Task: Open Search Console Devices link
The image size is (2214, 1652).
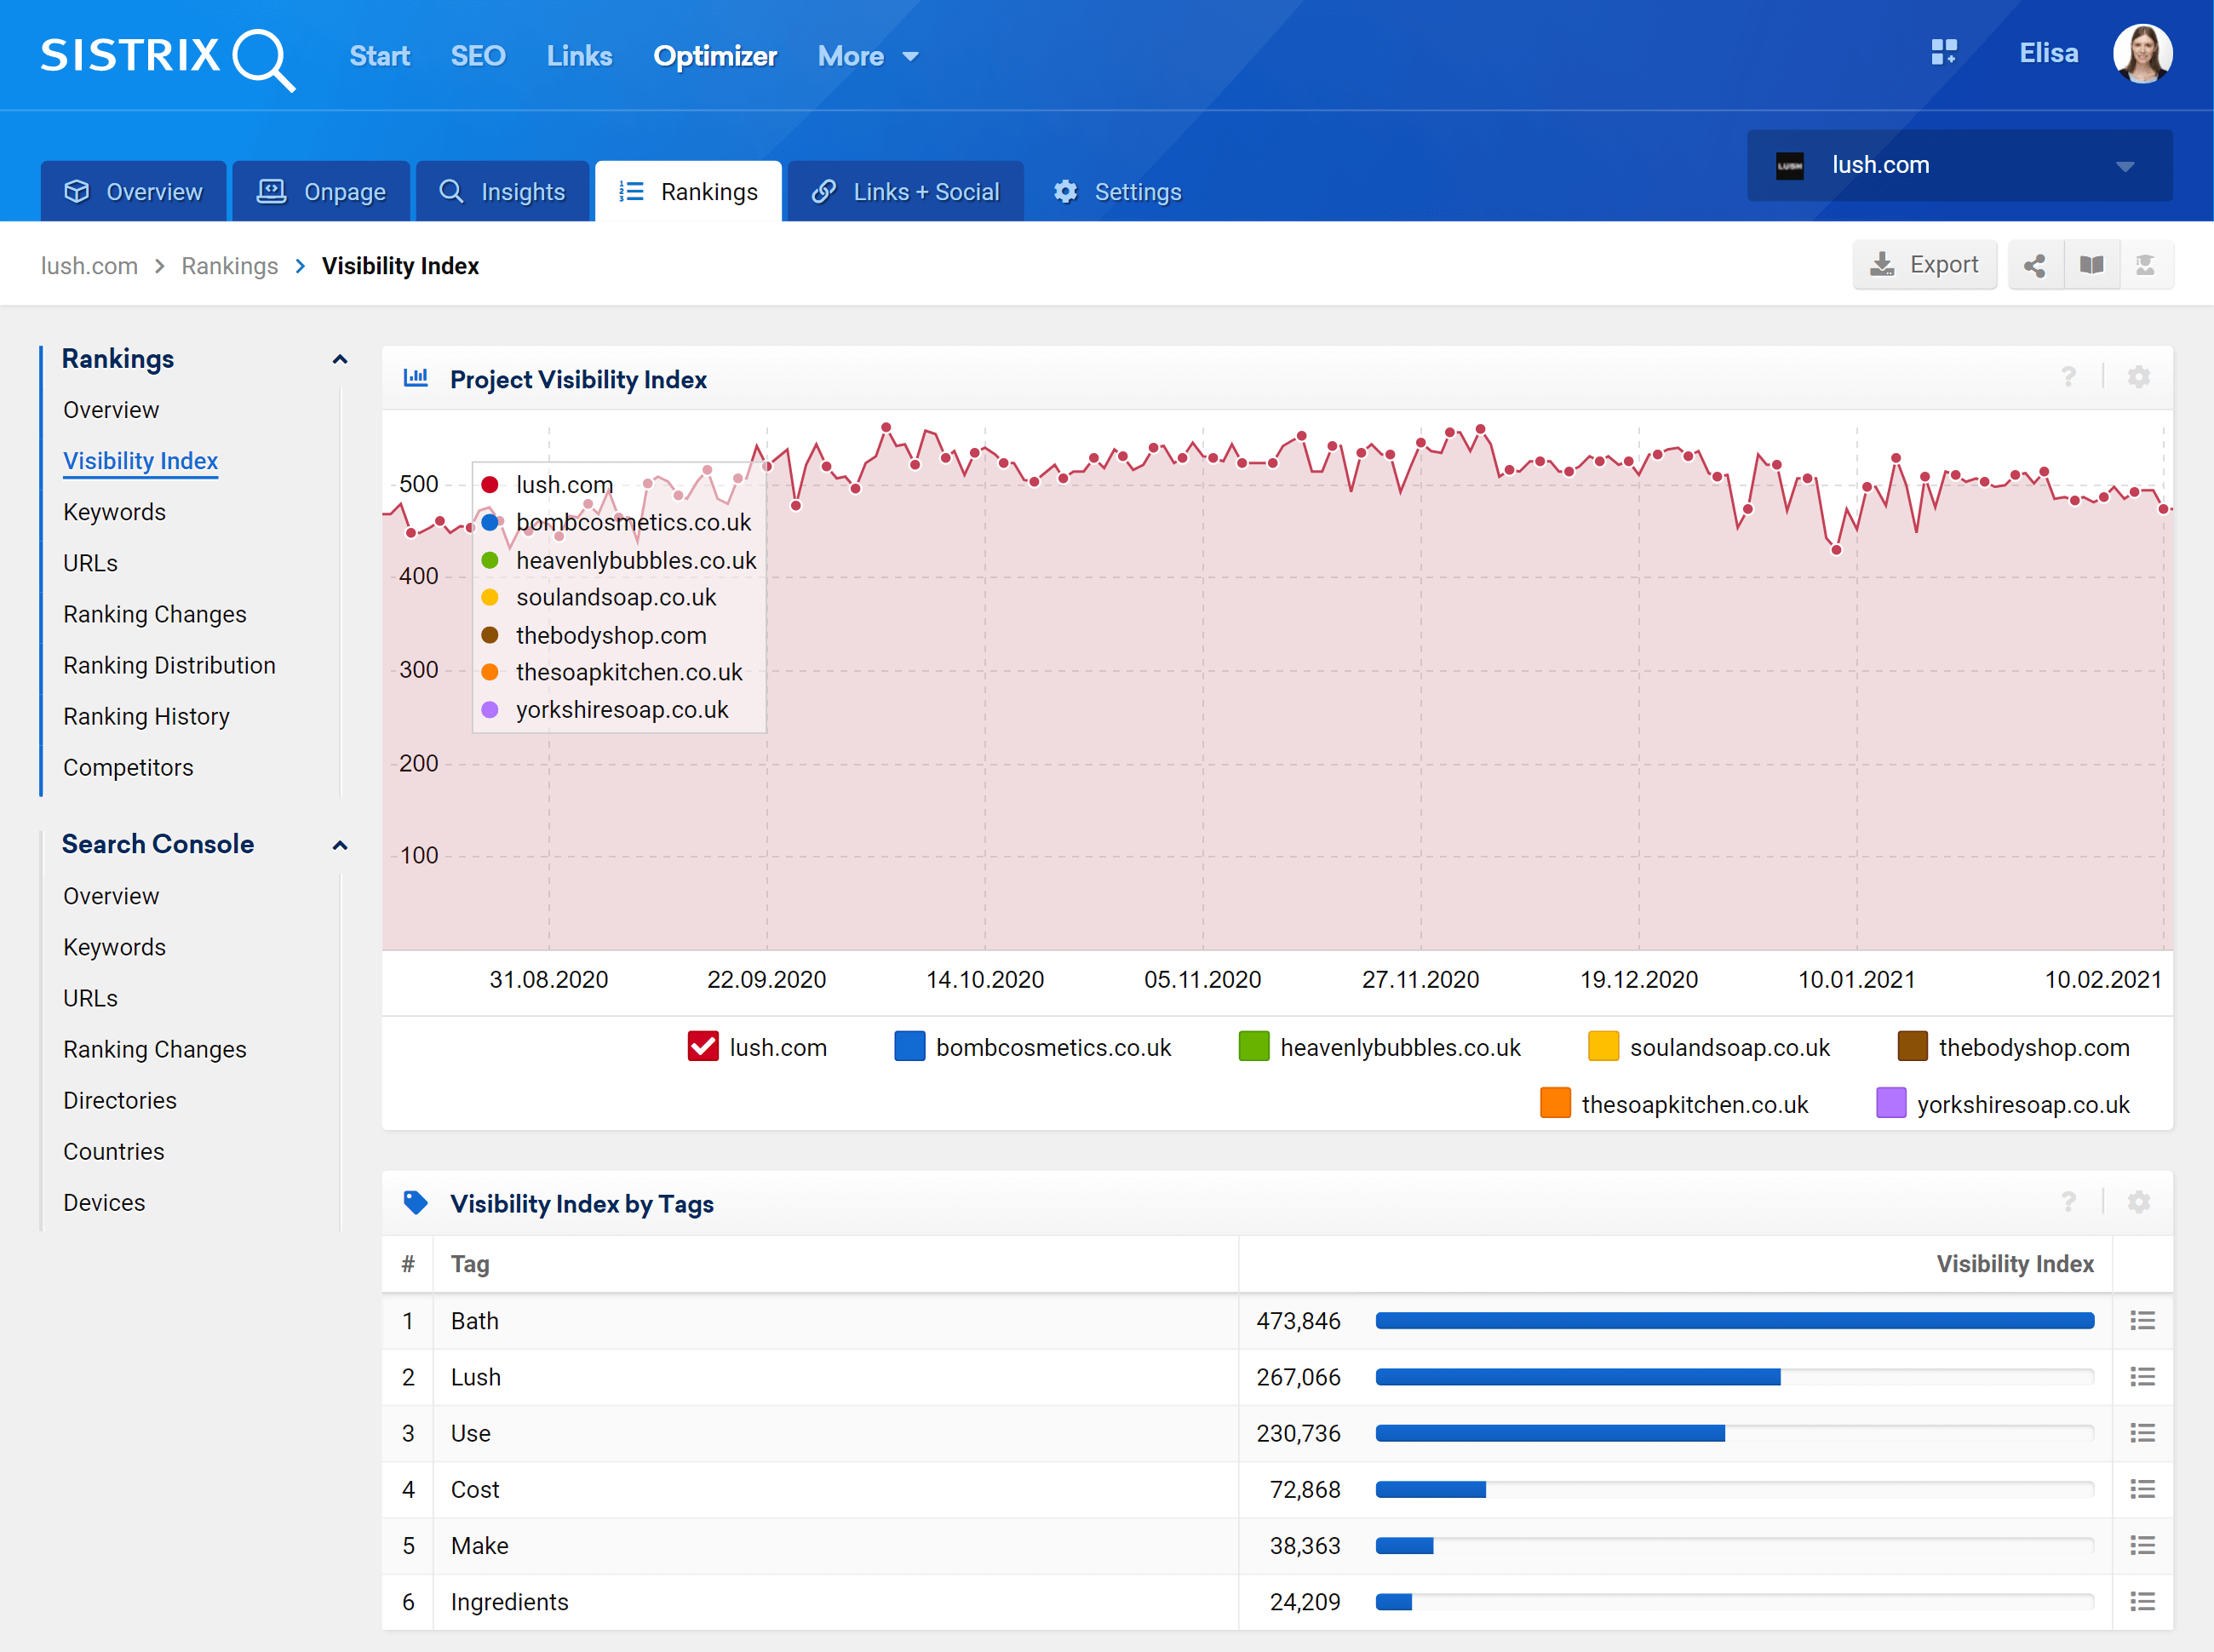Action: (x=104, y=1202)
